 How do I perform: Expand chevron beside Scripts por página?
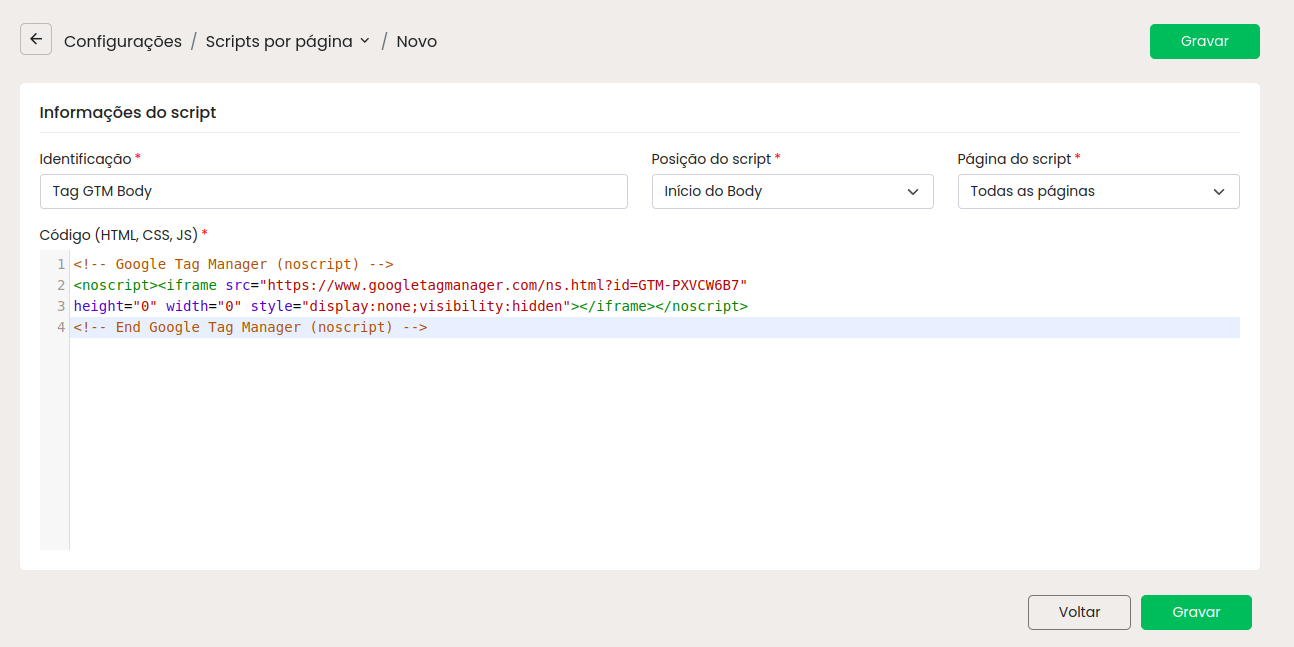click(x=365, y=41)
